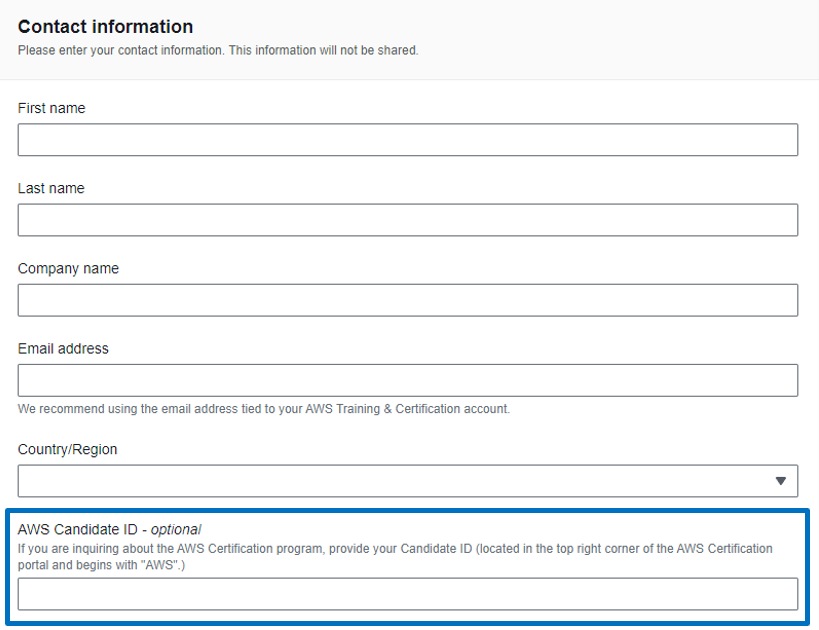Click the email recommendation hint text

(263, 409)
